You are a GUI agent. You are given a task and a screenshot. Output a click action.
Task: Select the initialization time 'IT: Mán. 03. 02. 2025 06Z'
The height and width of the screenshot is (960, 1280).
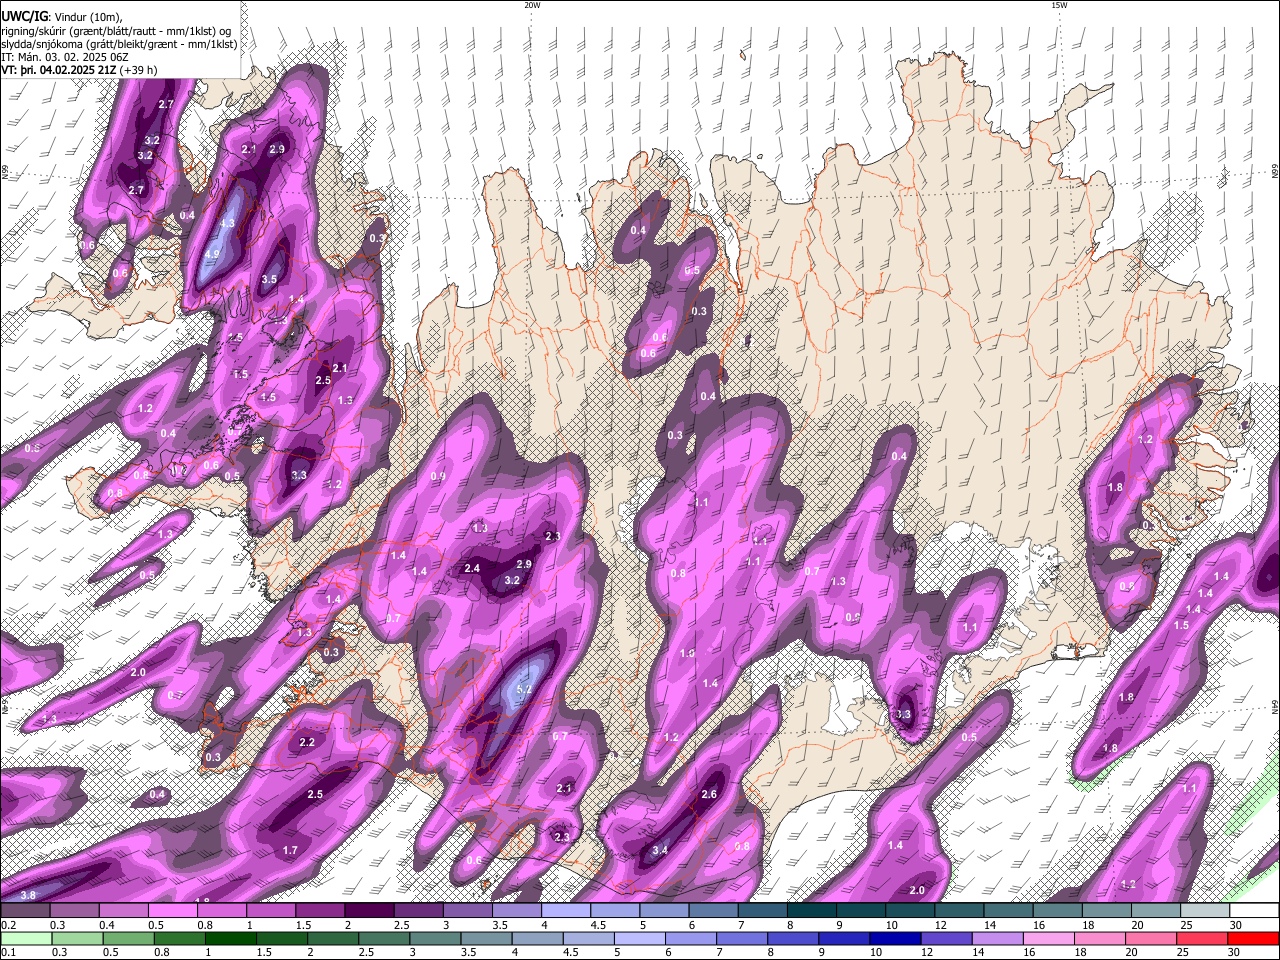[65, 57]
